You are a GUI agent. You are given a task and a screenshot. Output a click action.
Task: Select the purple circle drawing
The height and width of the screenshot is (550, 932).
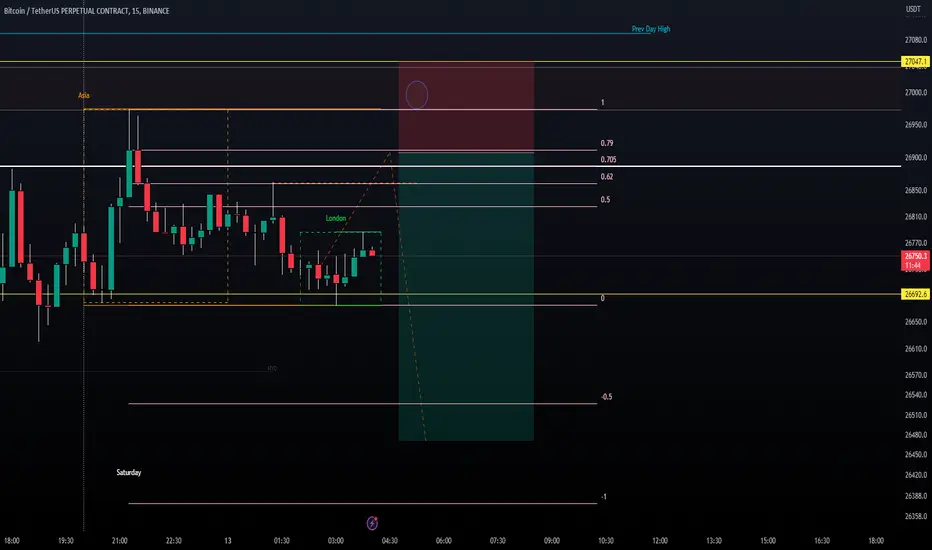[417, 95]
